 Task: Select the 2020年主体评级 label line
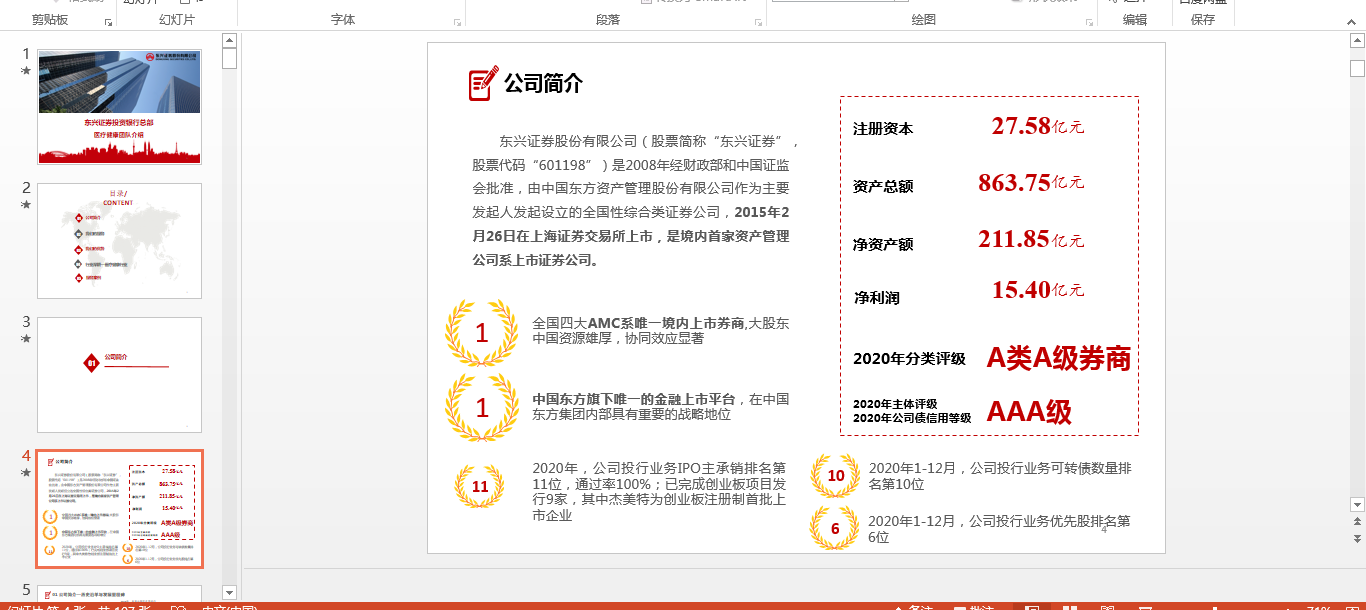click(x=895, y=404)
